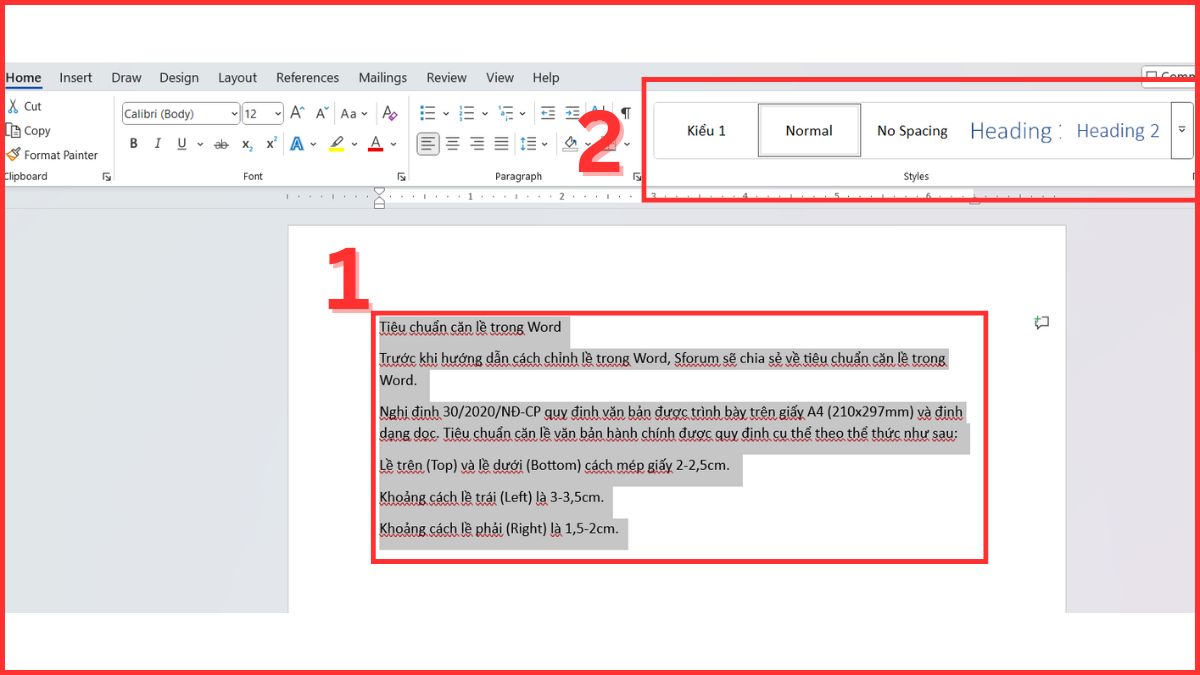Expand the Text Effects dropdown arrow

(313, 144)
